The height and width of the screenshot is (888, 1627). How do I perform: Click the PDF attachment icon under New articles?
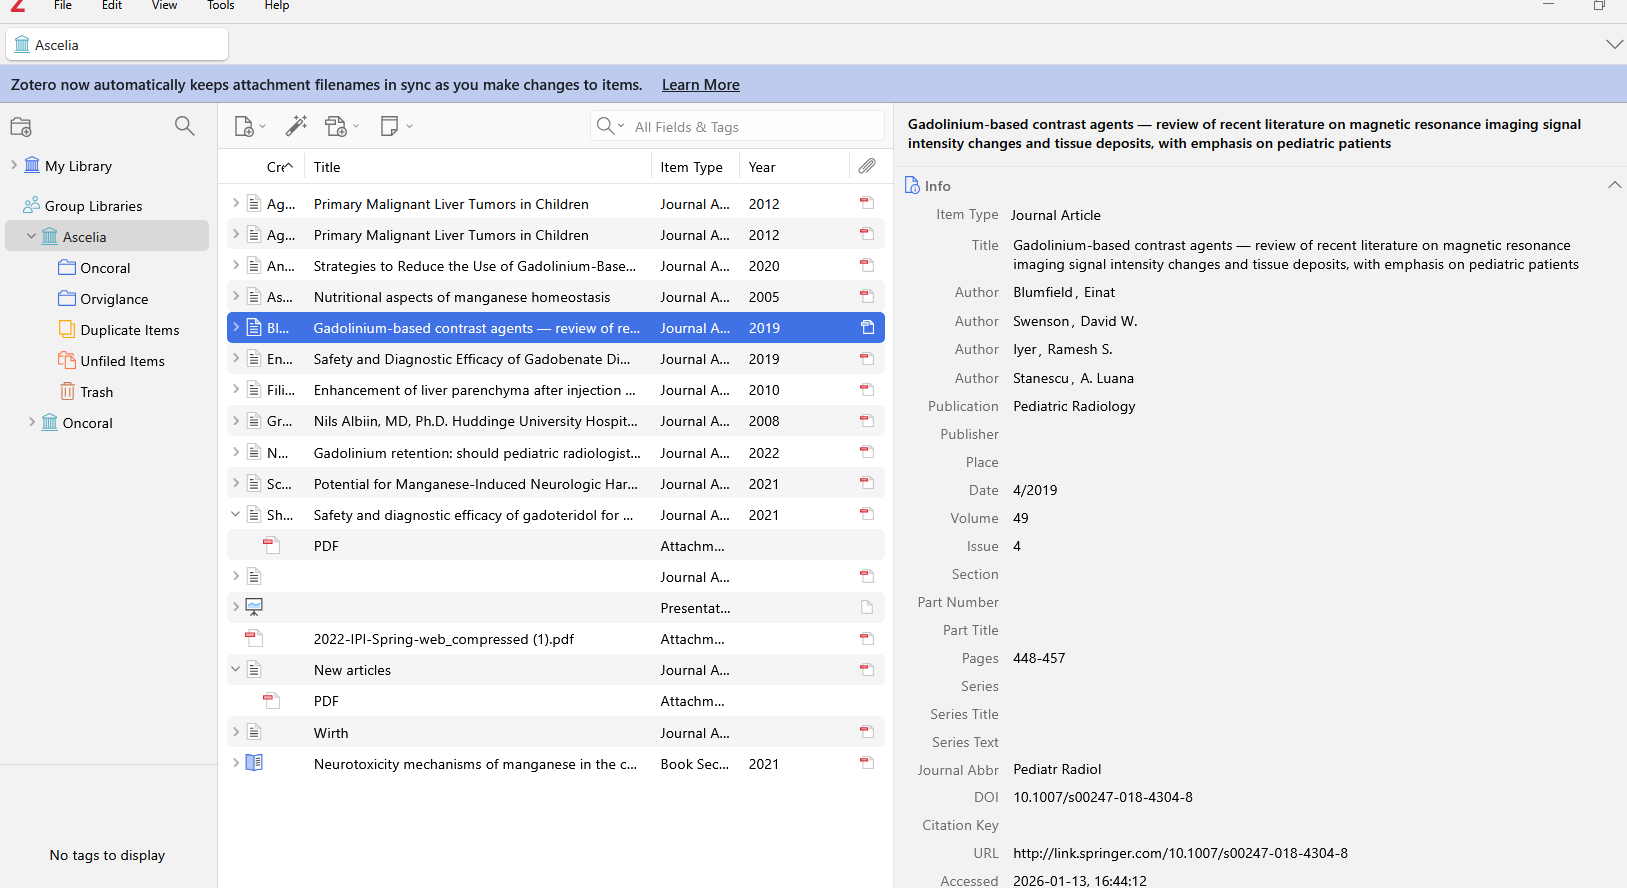click(271, 701)
